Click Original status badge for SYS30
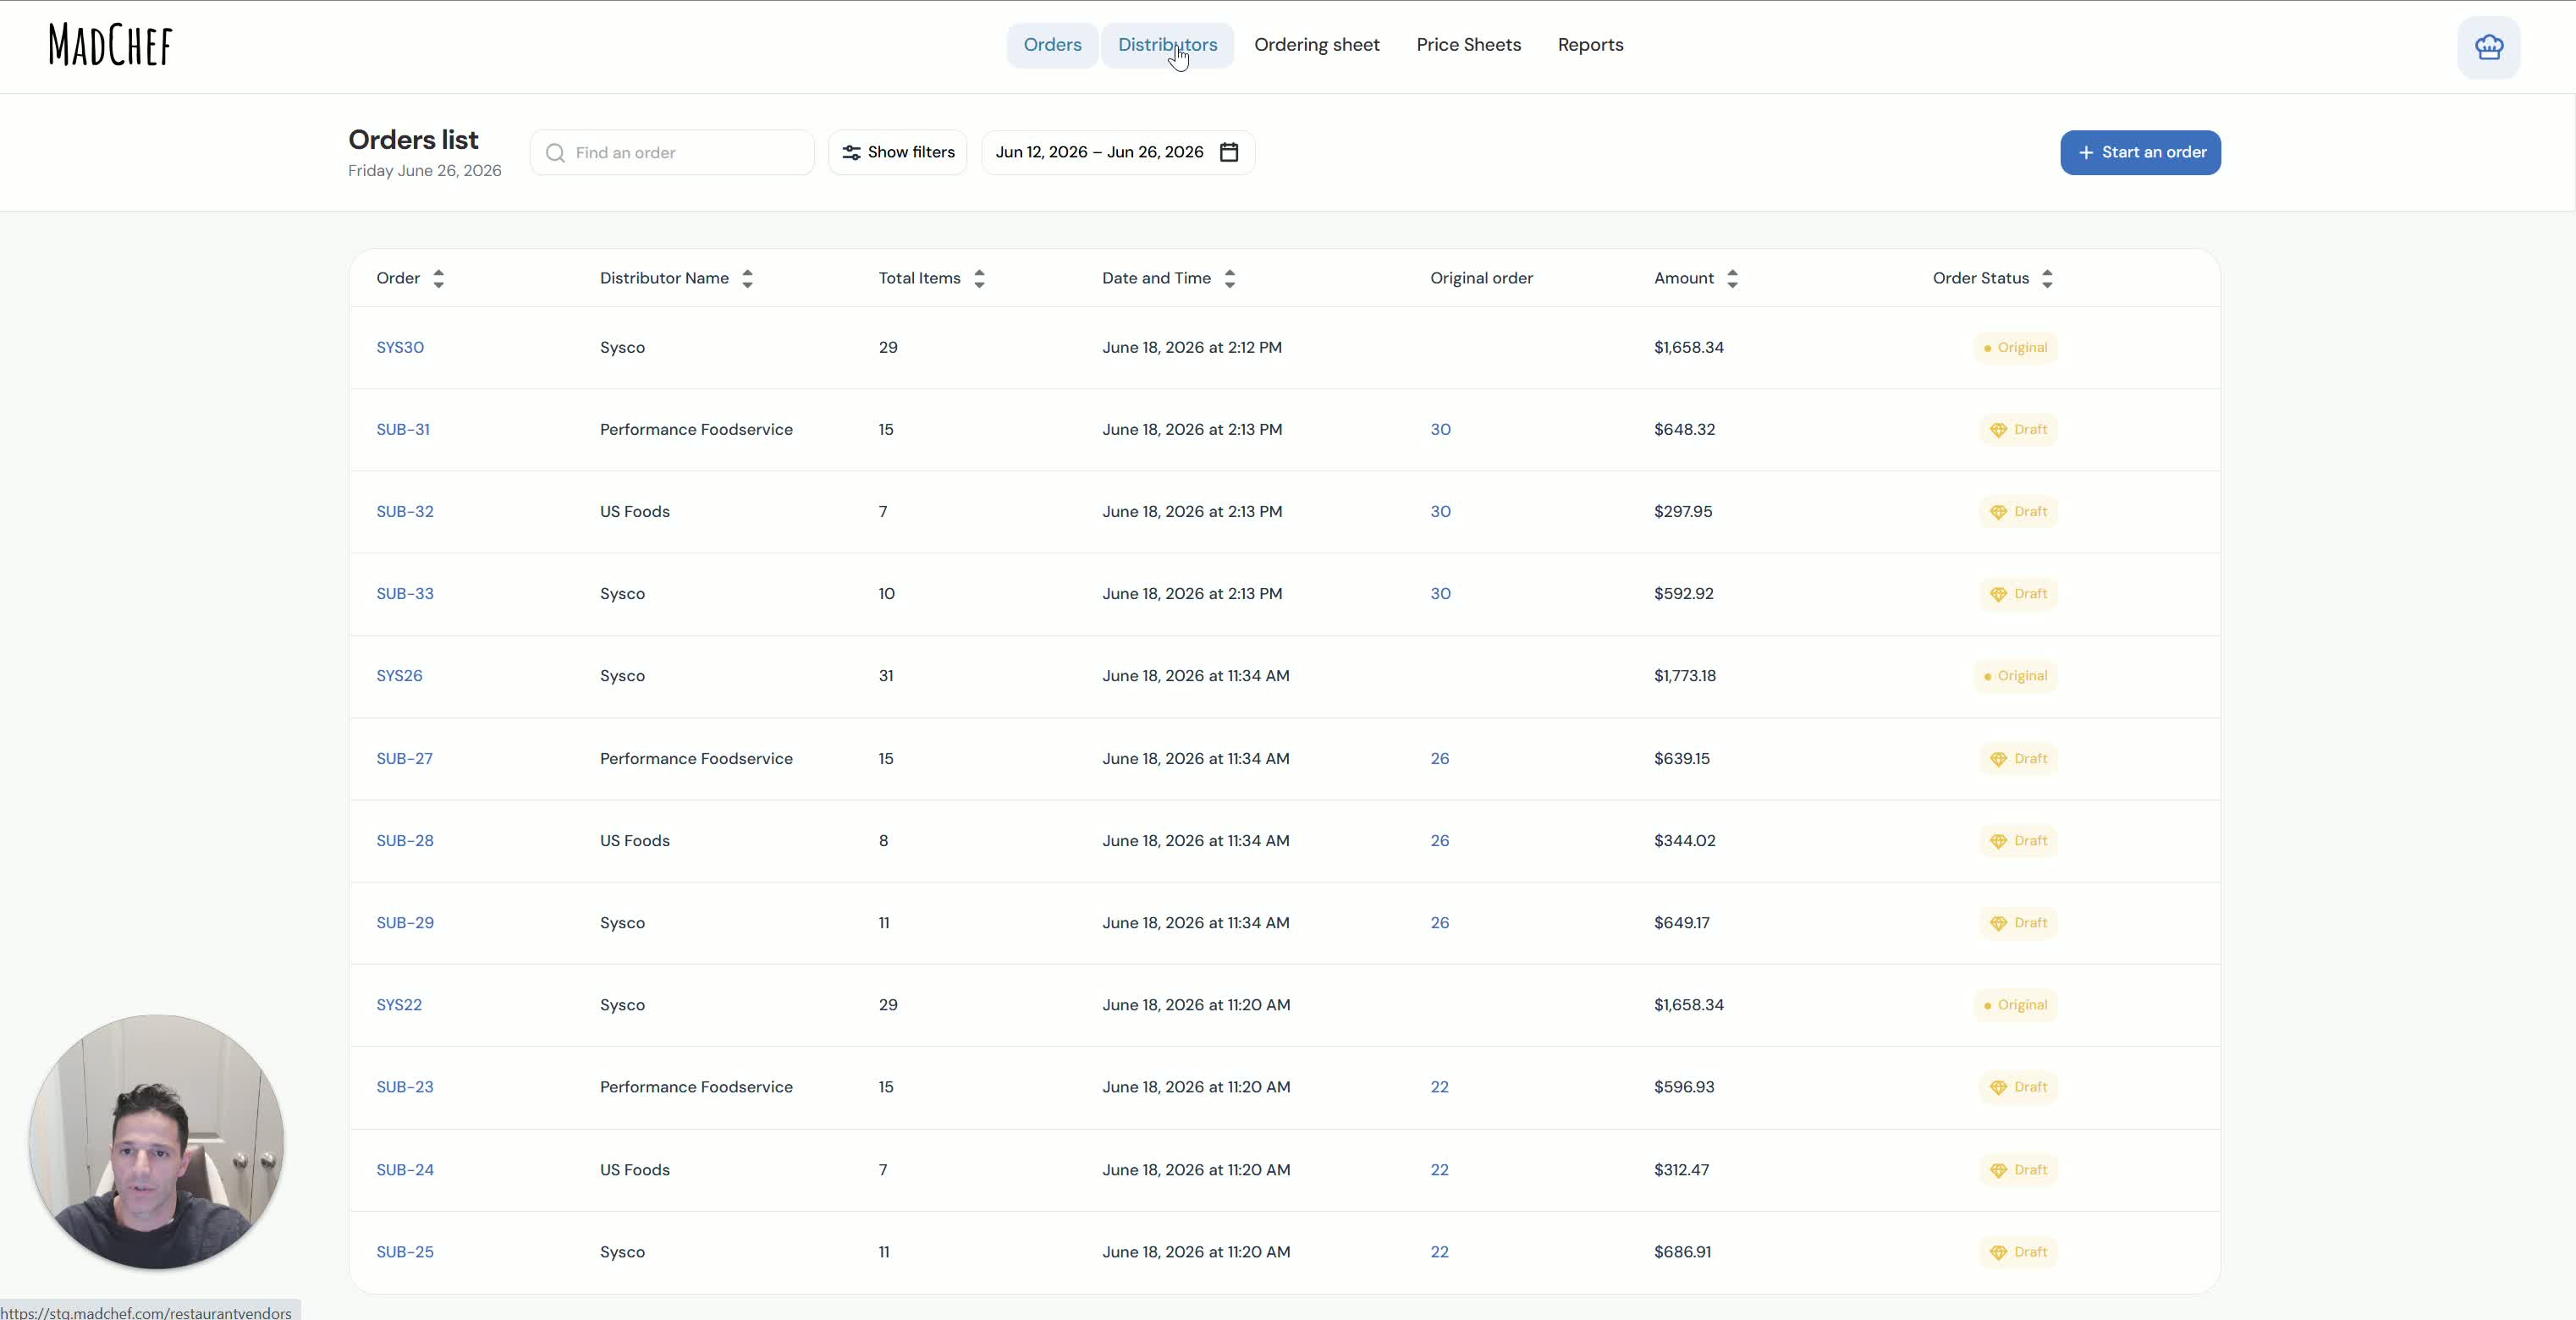 2015,348
